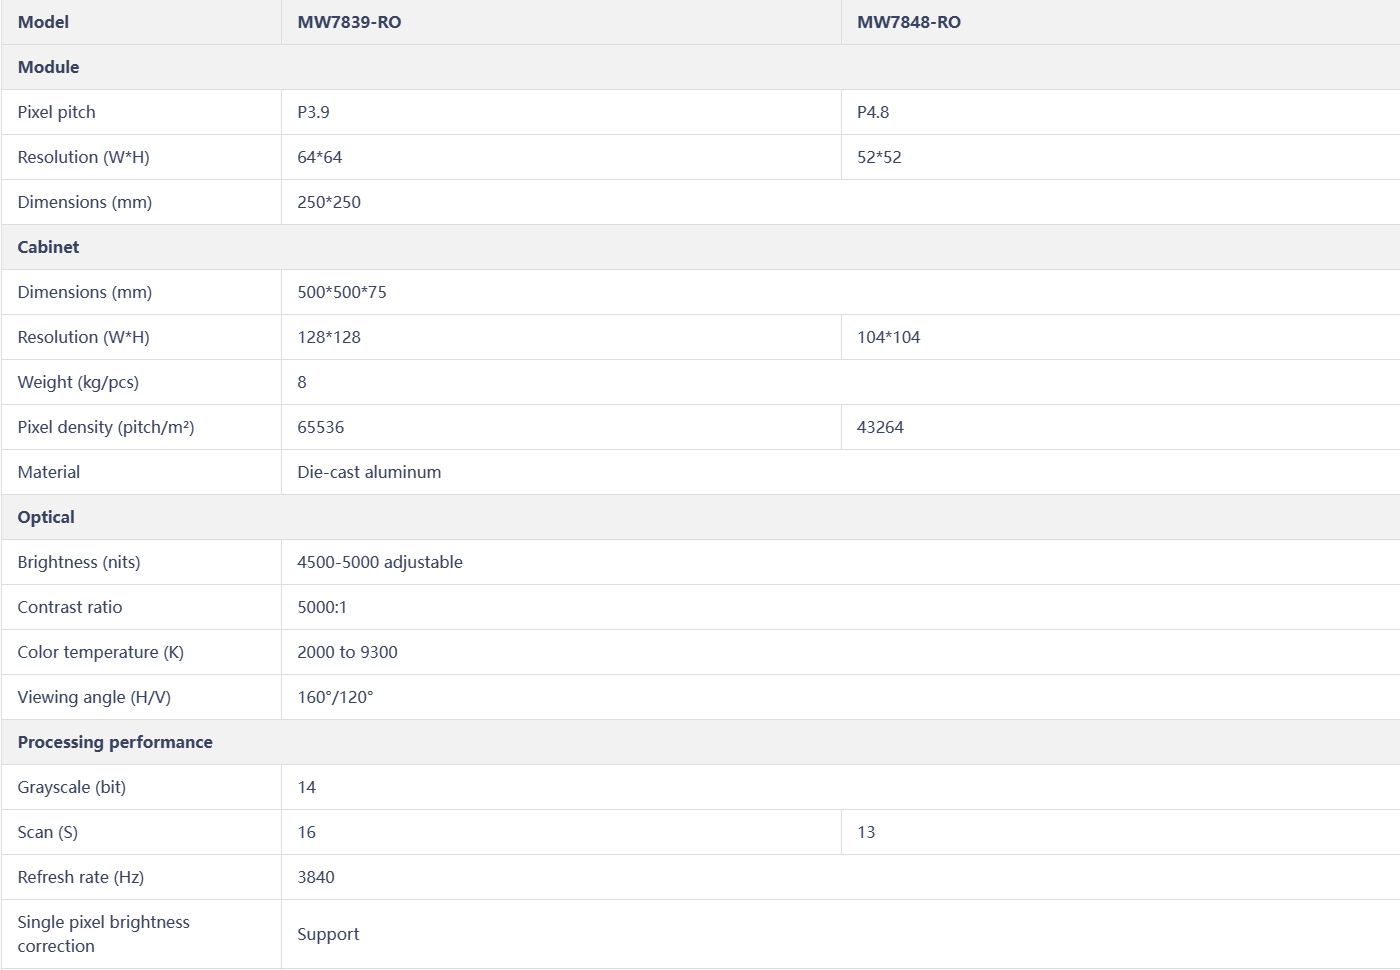This screenshot has height=970, width=1400.
Task: Click the Single pixel brightness correction label
Action: (103, 934)
